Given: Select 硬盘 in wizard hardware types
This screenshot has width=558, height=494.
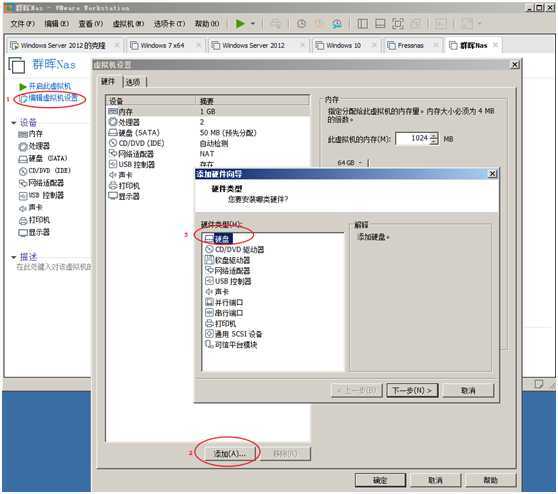Looking at the screenshot, I should pos(219,239).
